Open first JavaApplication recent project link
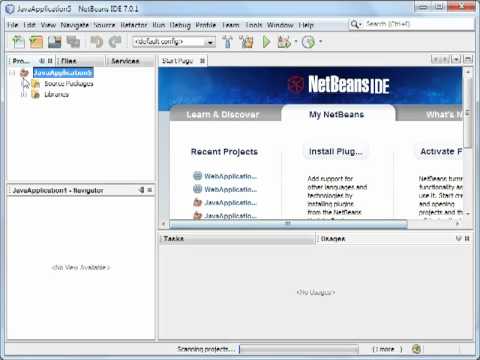The height and width of the screenshot is (360, 480). click(231, 202)
